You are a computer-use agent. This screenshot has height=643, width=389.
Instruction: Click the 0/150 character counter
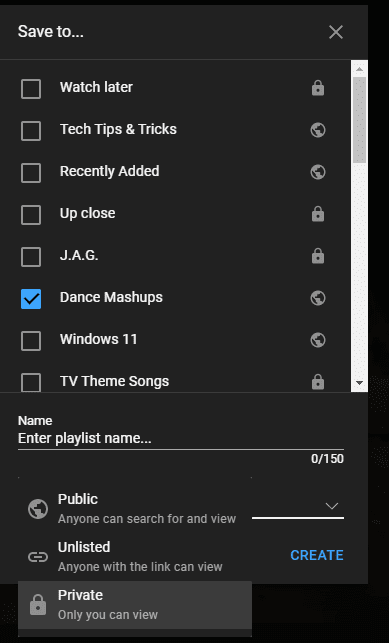click(327, 458)
